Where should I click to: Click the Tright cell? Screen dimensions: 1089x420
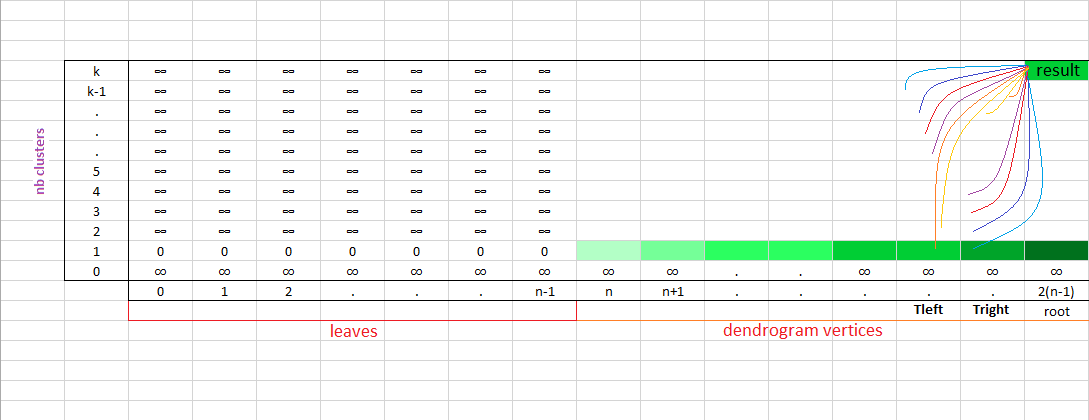coord(992,310)
